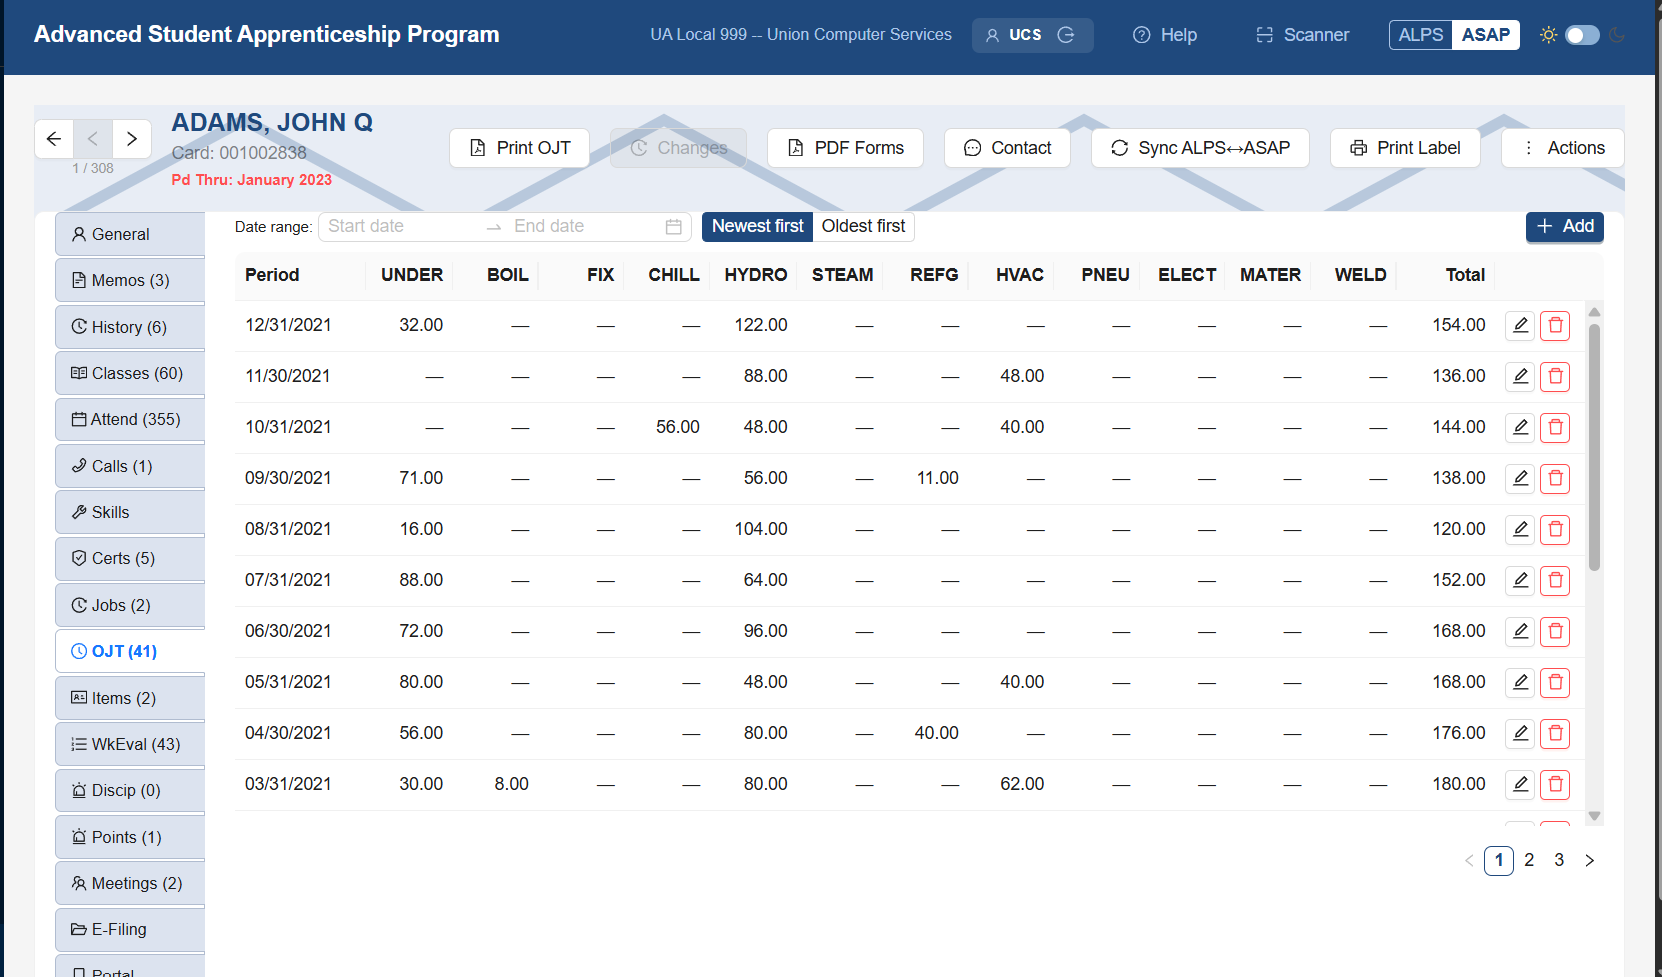Edit the 12/31/2021 OJT row
The width and height of the screenshot is (1662, 977).
(x=1520, y=325)
